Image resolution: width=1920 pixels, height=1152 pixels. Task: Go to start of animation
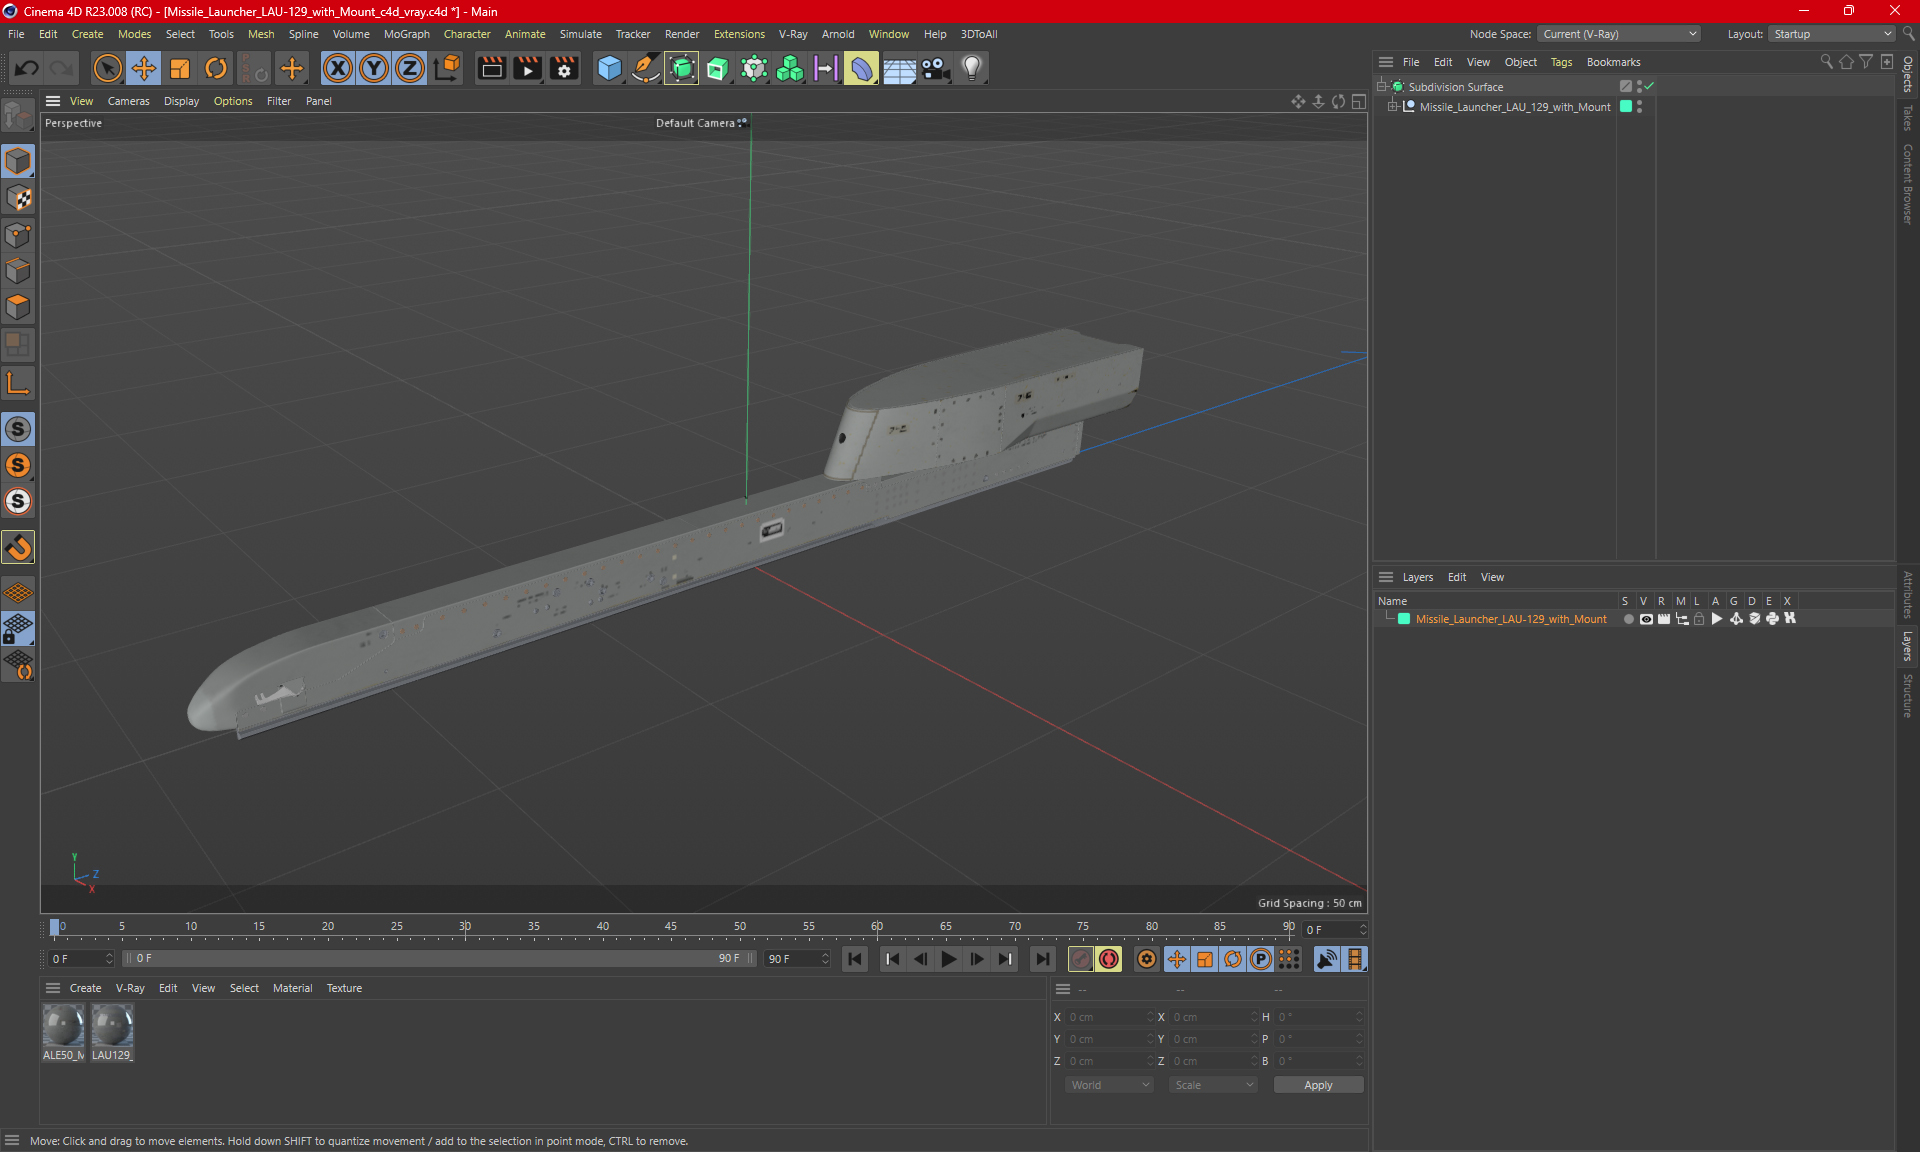855,959
